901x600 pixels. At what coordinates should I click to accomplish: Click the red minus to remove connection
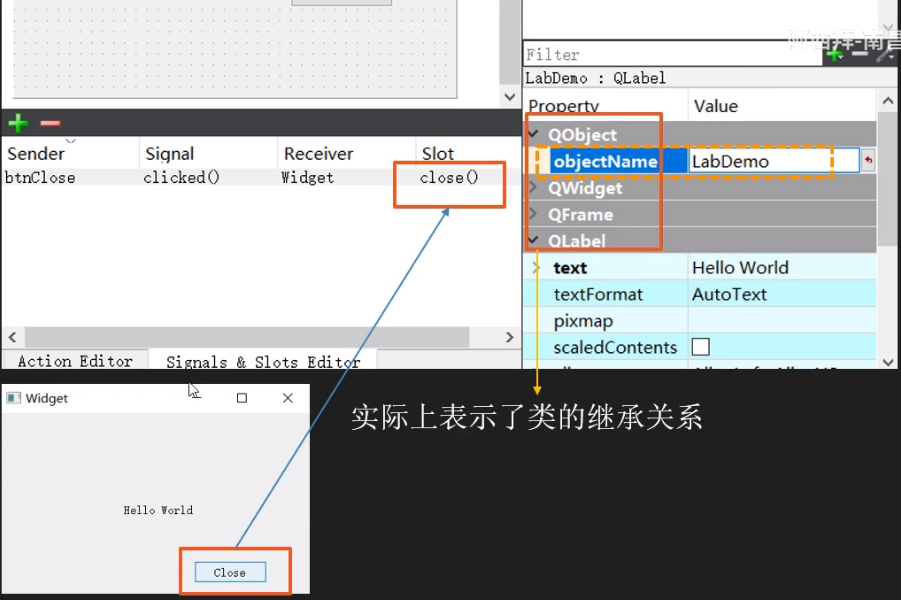(50, 123)
